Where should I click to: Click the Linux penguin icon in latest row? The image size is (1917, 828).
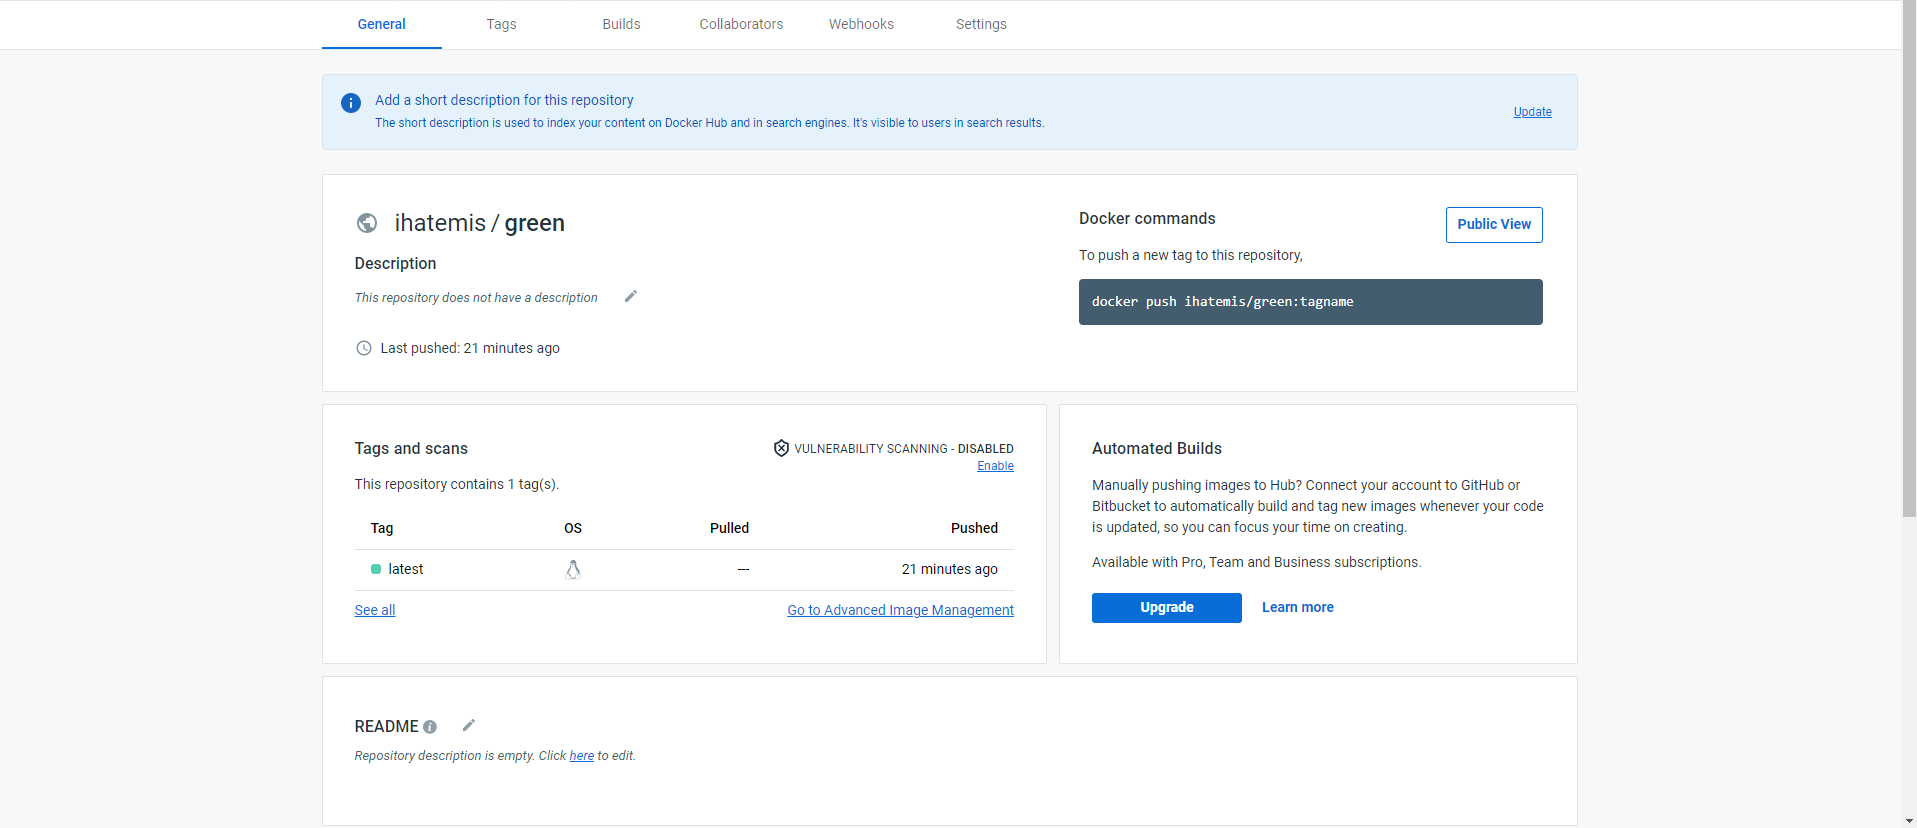[573, 569]
